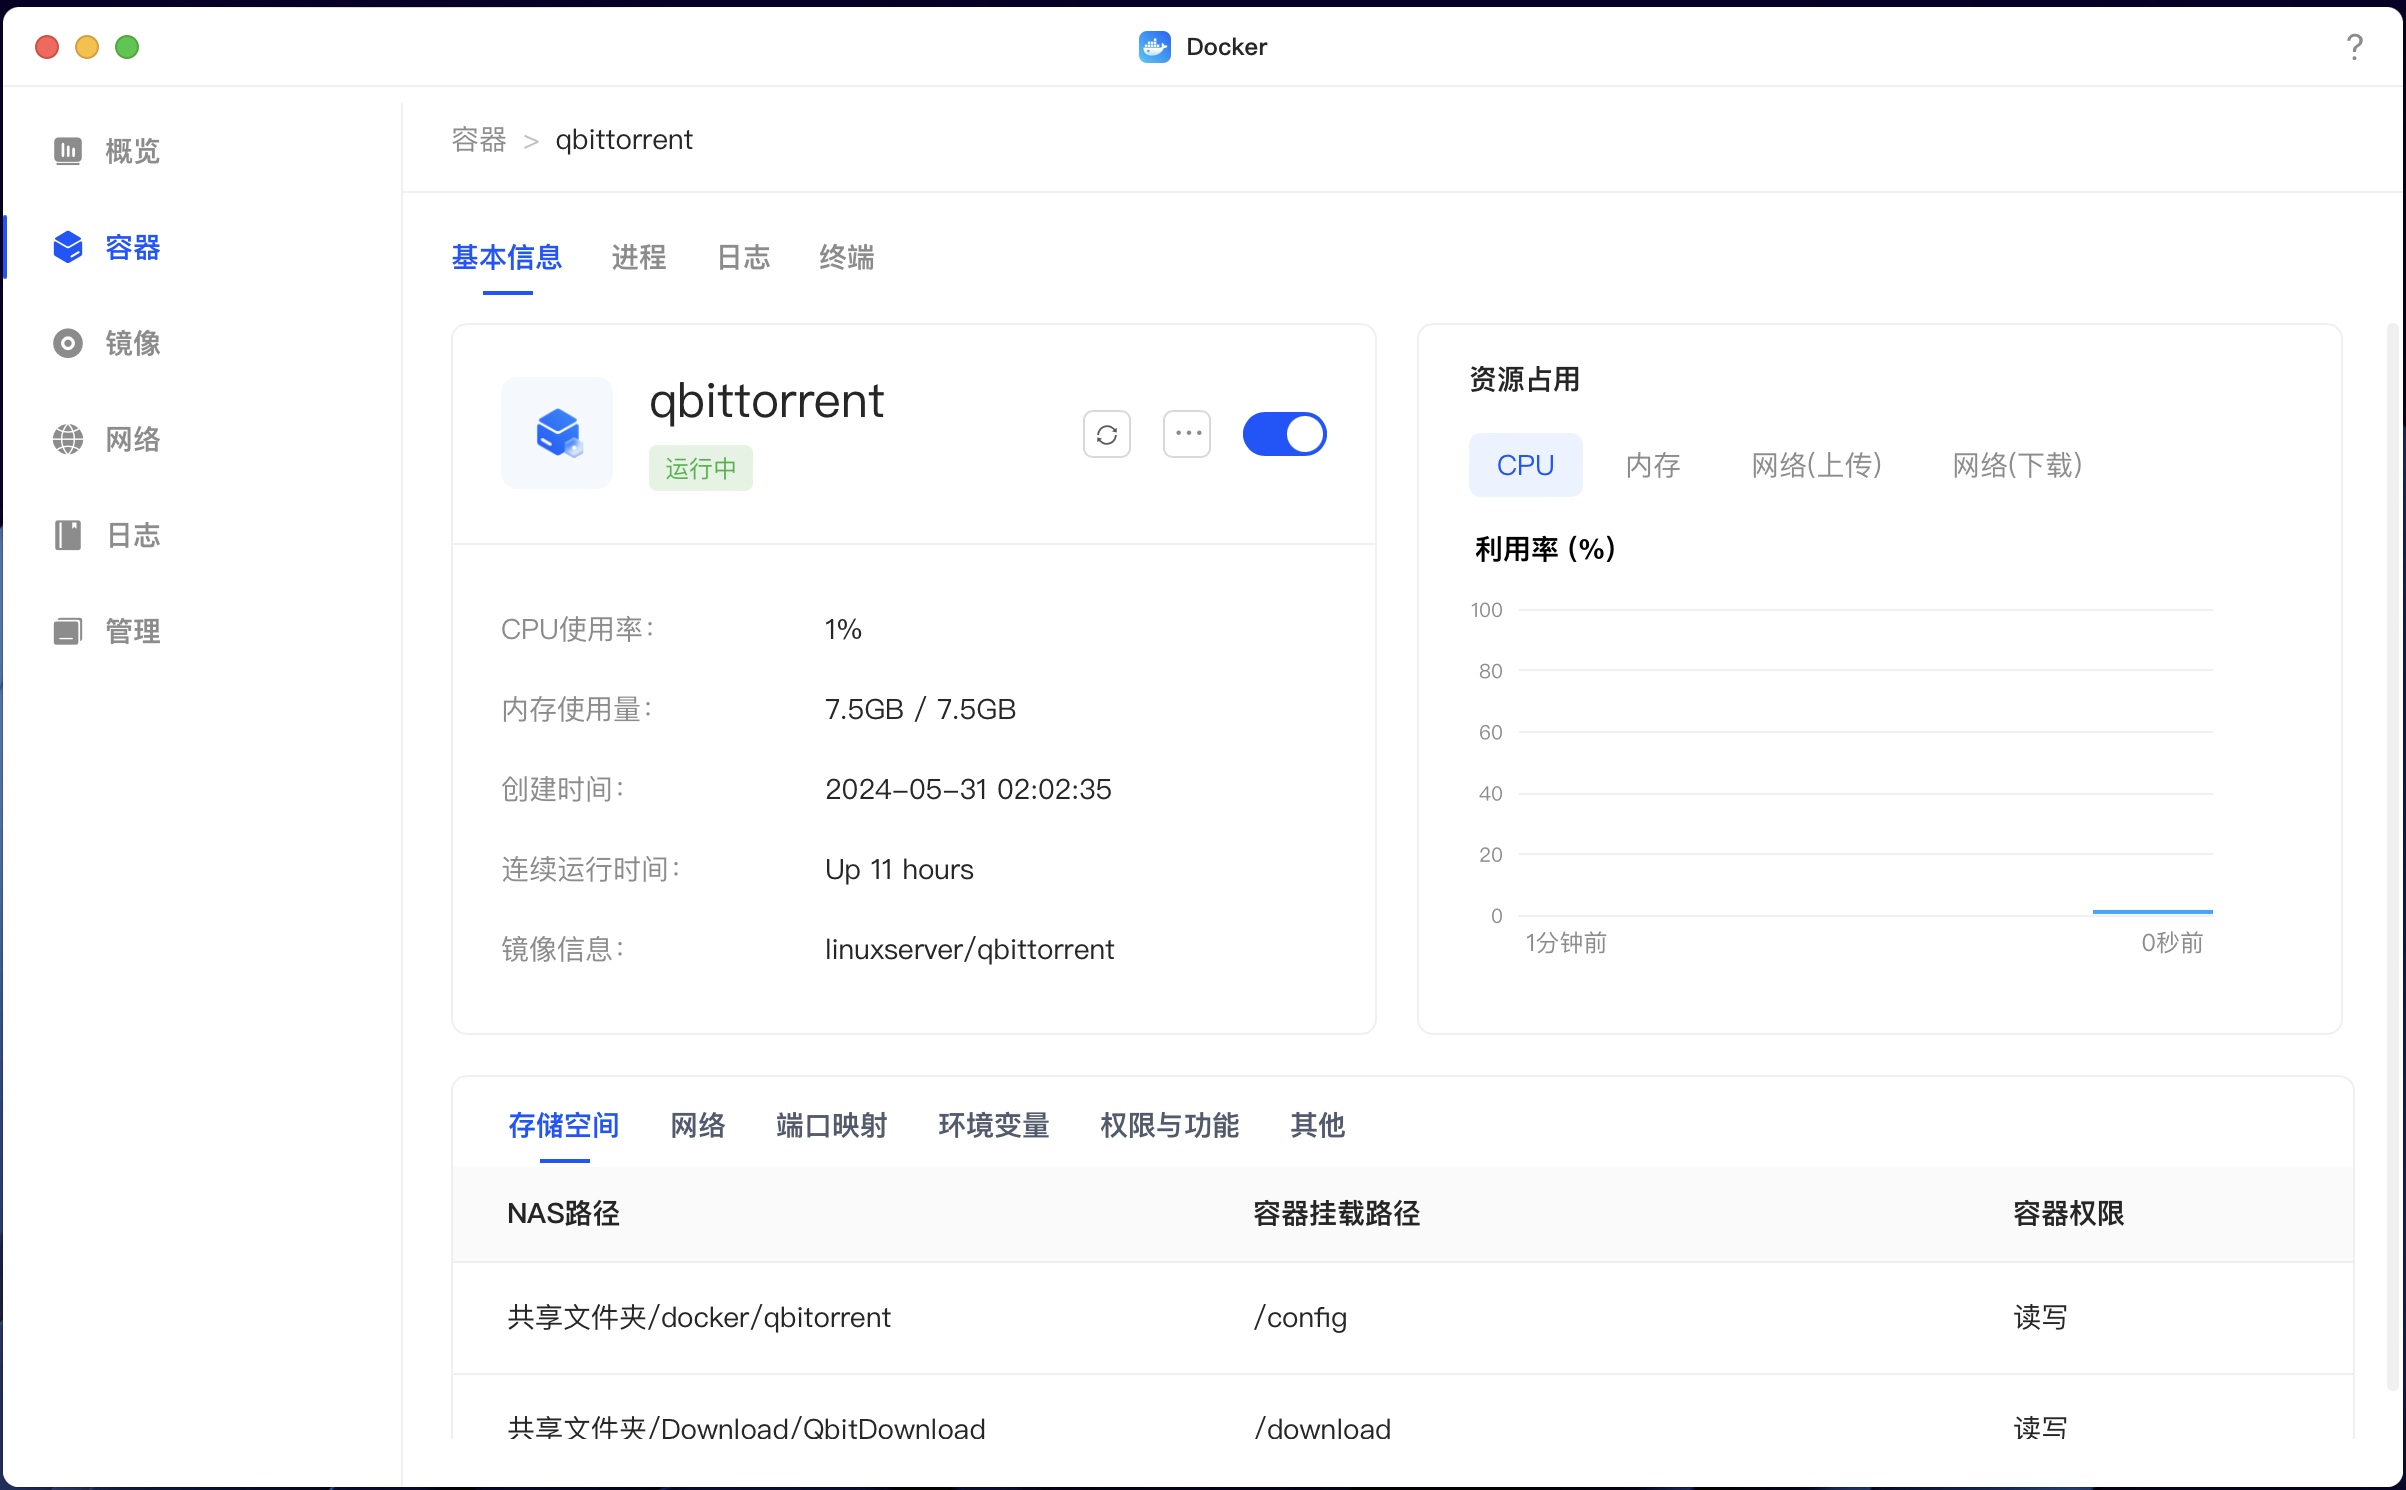Click the Images (镜像) disc icon
2406x1490 pixels.
coord(68,343)
